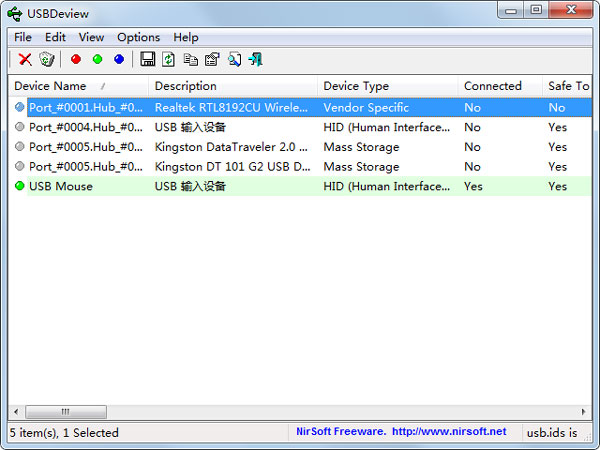The height and width of the screenshot is (450, 600).
Task: Click the green dot enable device icon
Action: tap(98, 59)
